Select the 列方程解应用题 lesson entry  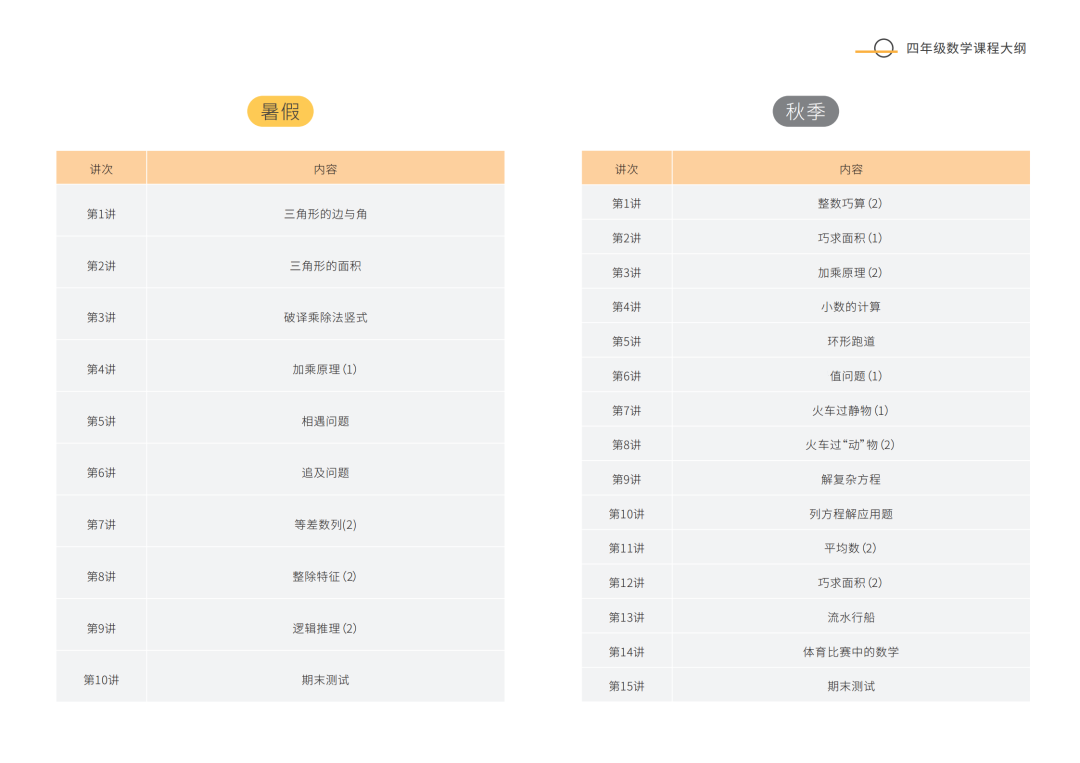coord(850,514)
